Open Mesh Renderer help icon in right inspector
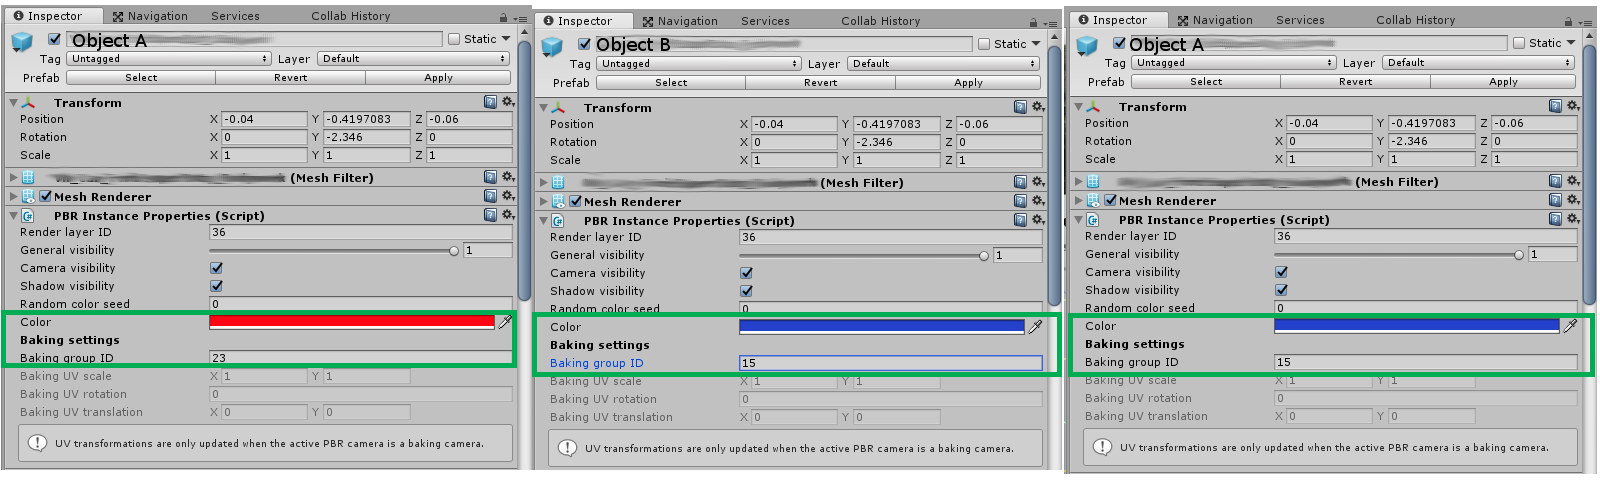Viewport: 1600px width, 480px height. point(1555,200)
